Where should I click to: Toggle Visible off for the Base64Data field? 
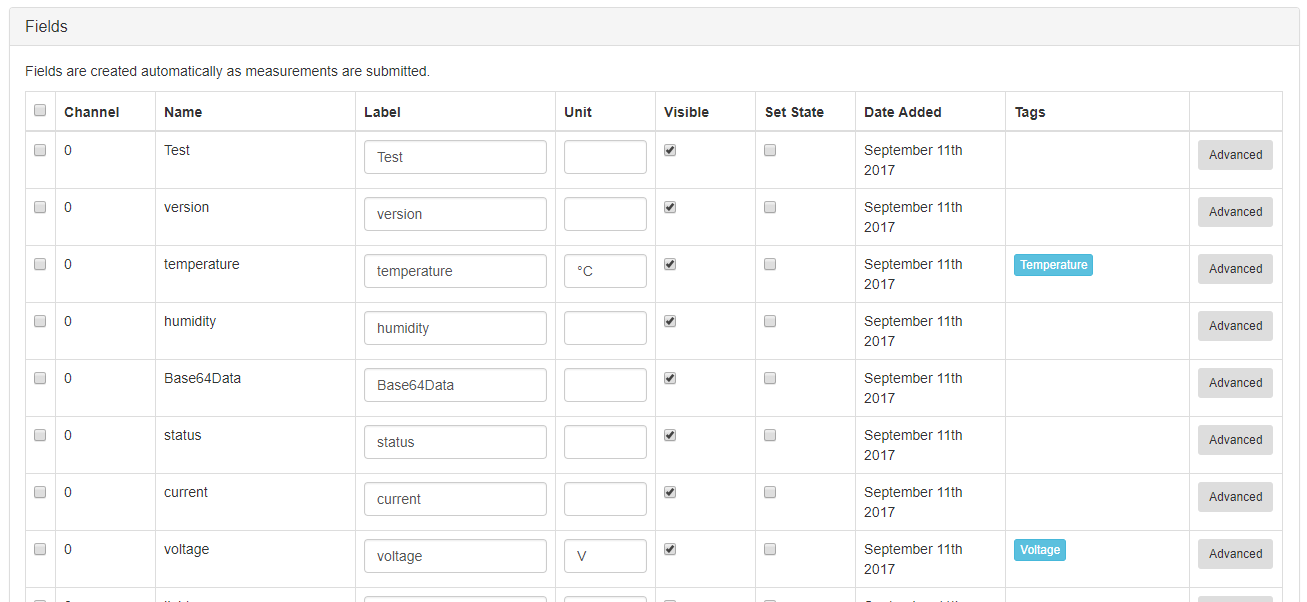[x=670, y=378]
